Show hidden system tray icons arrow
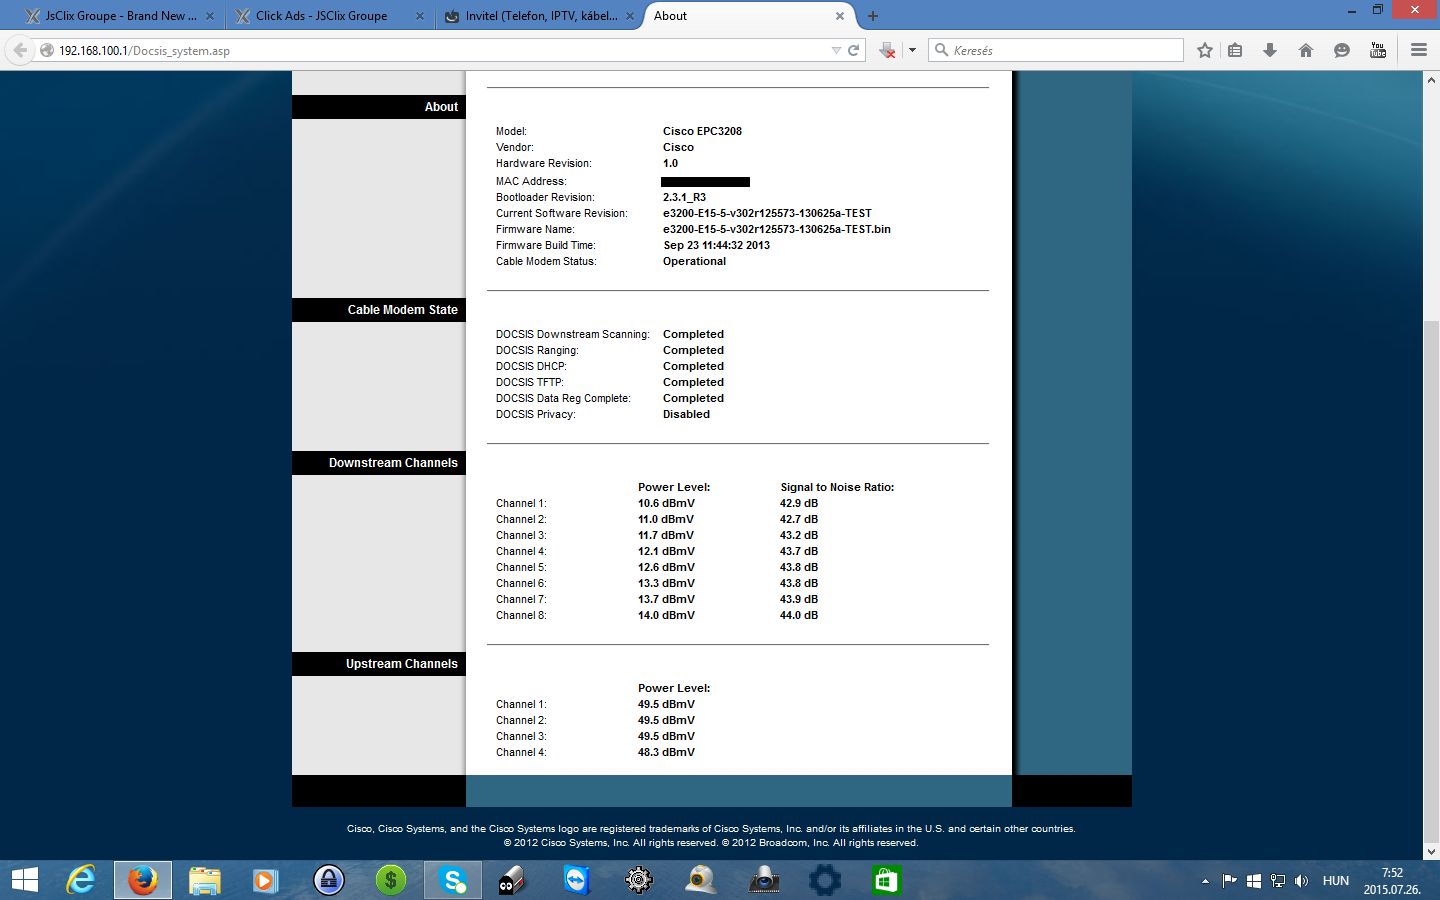The height and width of the screenshot is (900, 1440). [1205, 881]
